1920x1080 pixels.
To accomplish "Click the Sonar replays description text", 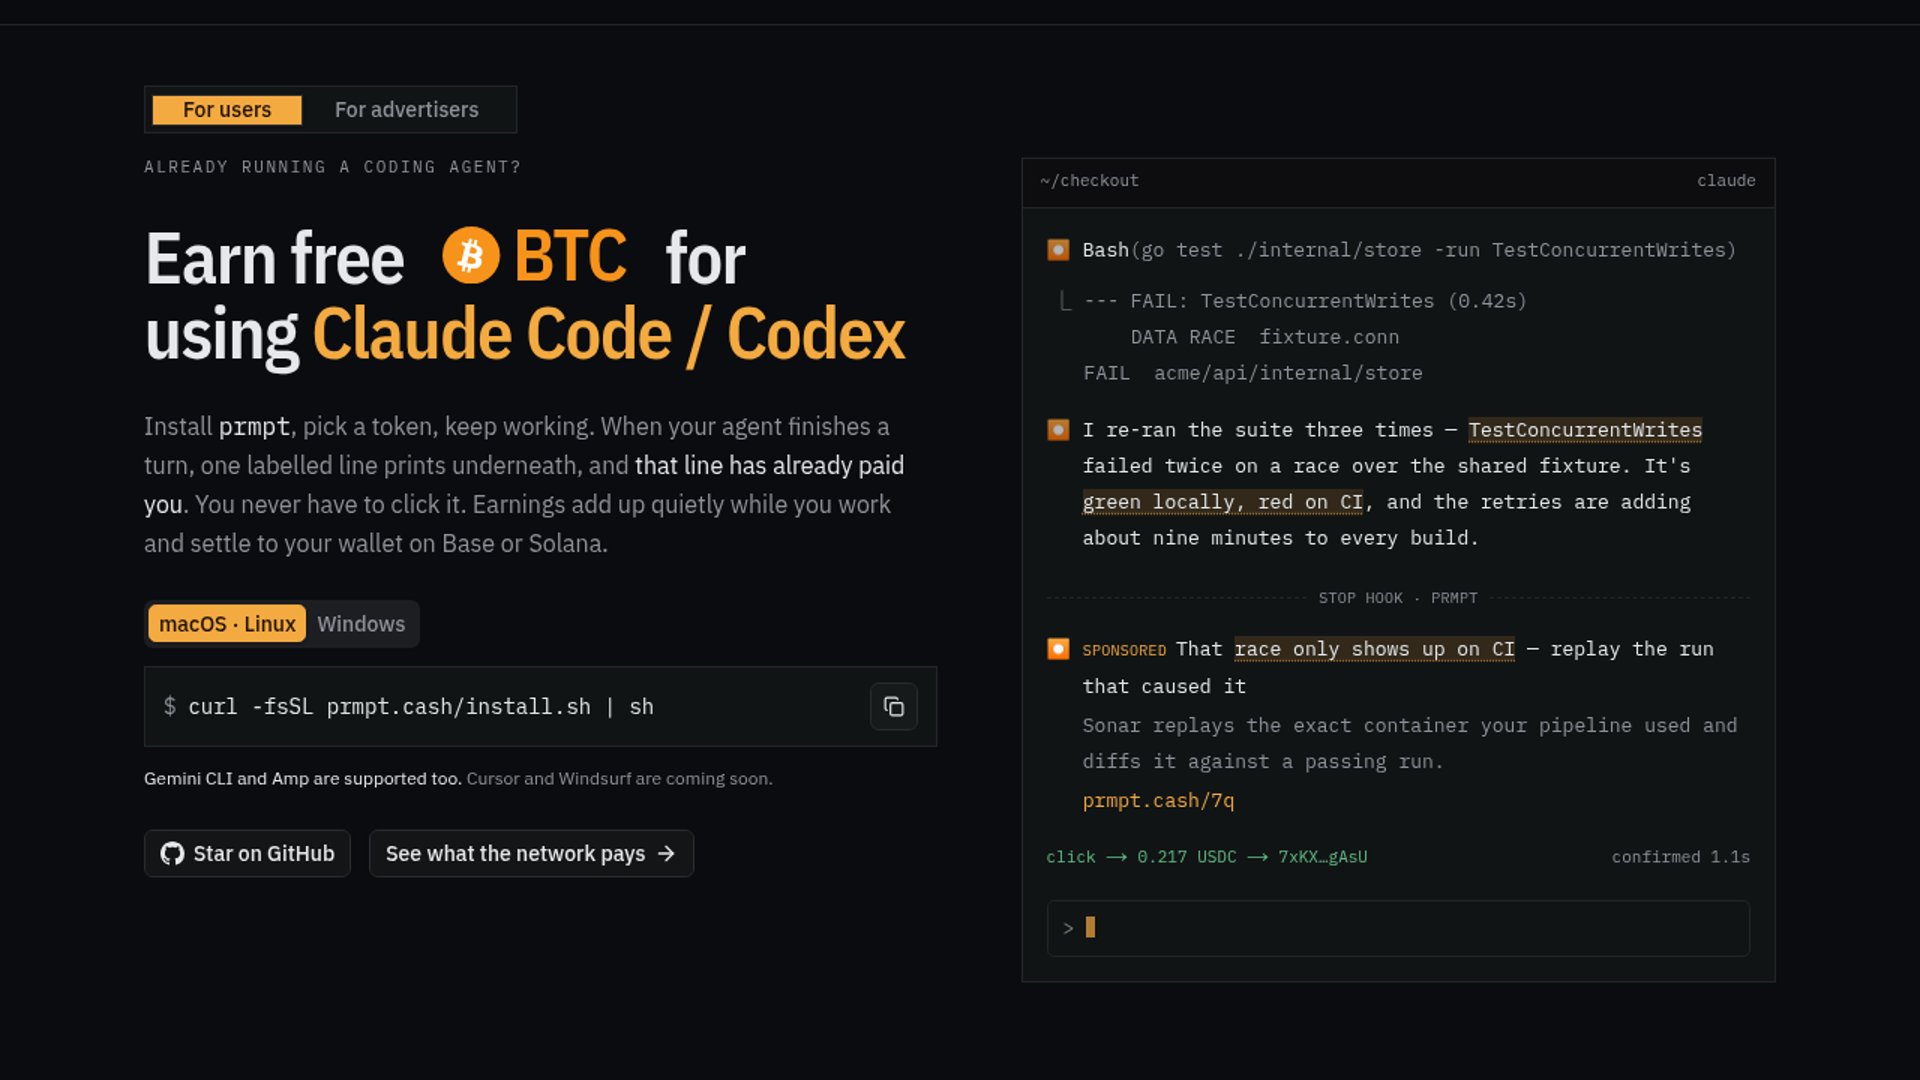I will (x=1409, y=744).
